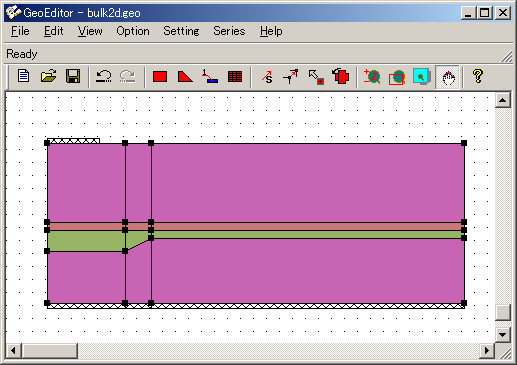Click the vertical scrollbar up arrow

503,100
